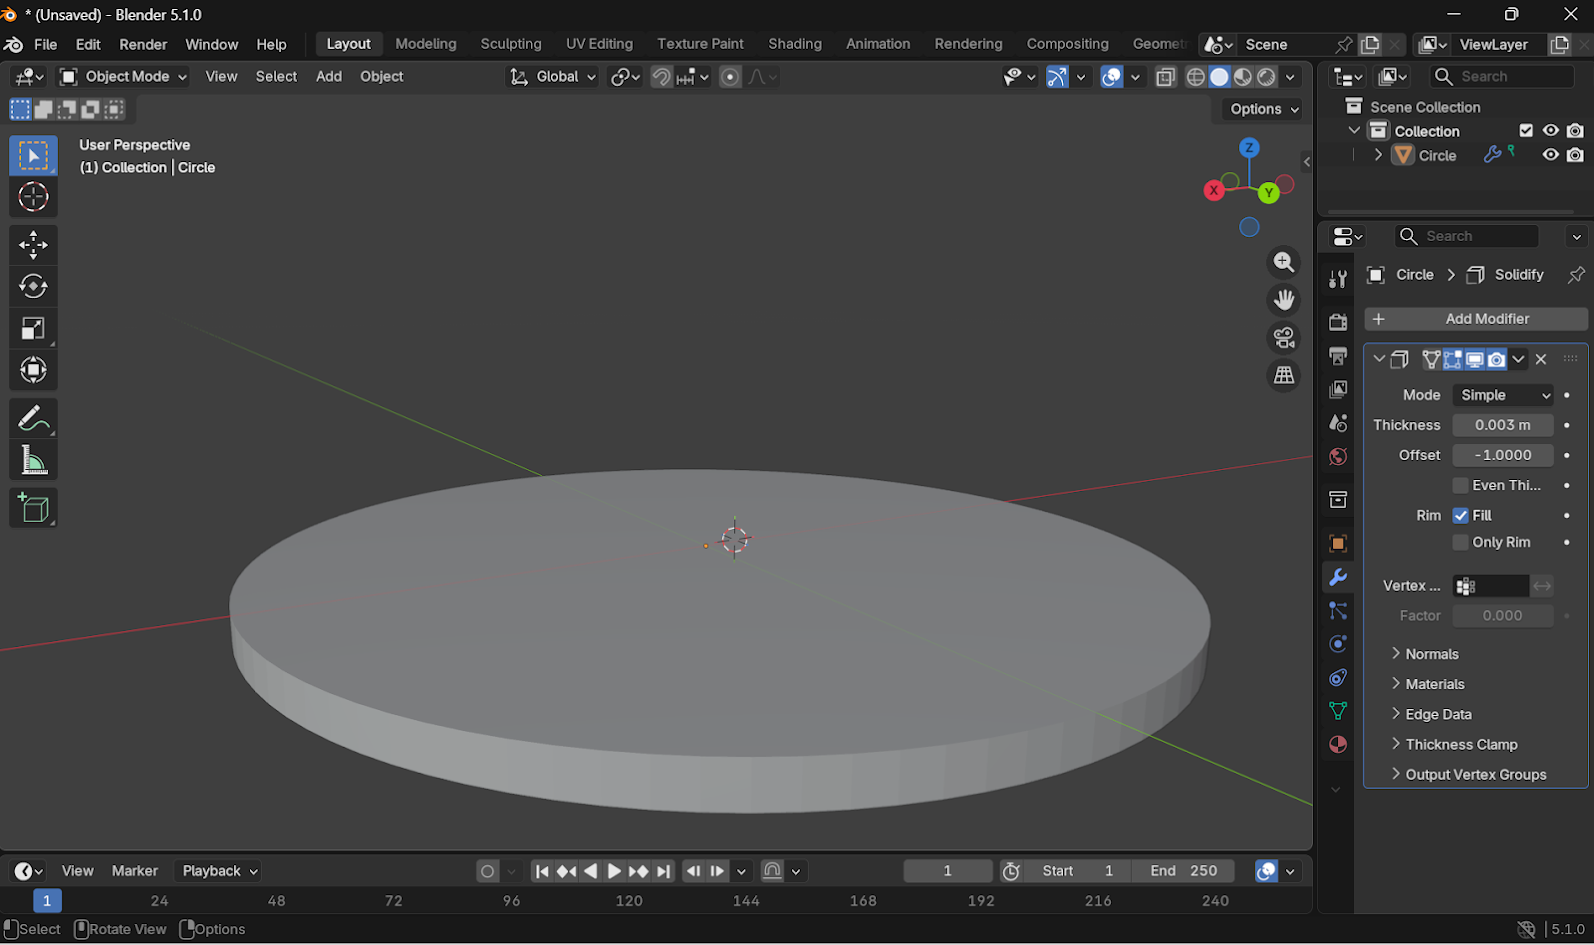This screenshot has height=945, width=1594.
Task: Open the Physics properties tab
Action: coord(1338,644)
